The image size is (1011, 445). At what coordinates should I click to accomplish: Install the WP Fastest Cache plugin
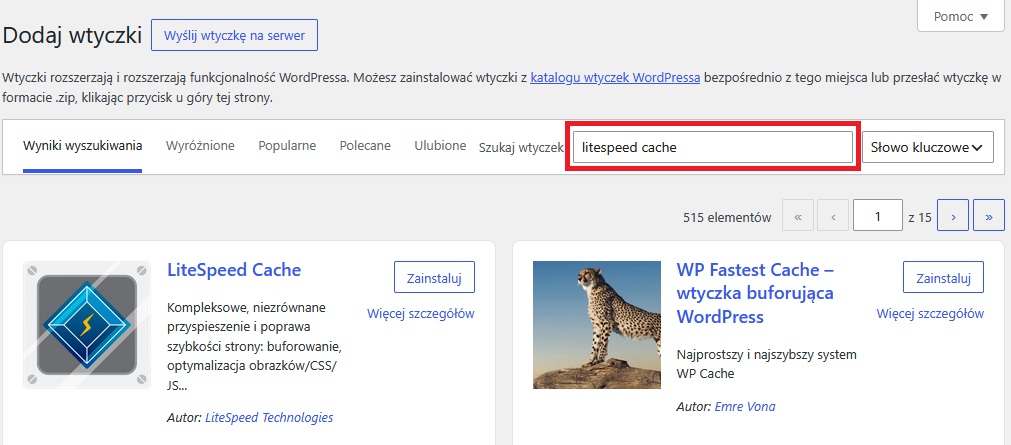point(943,277)
